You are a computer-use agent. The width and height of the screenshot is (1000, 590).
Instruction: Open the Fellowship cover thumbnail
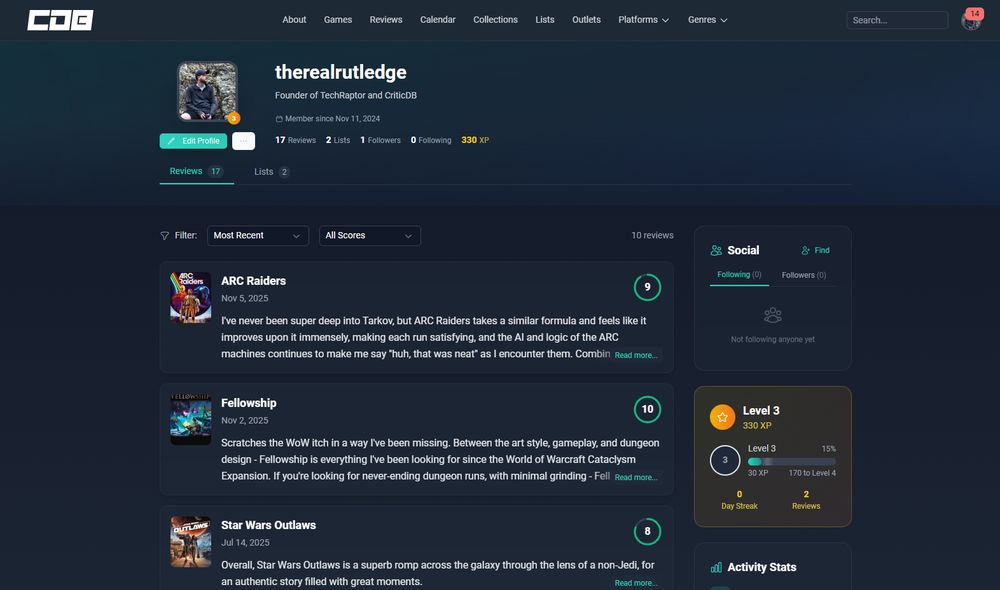(x=191, y=420)
